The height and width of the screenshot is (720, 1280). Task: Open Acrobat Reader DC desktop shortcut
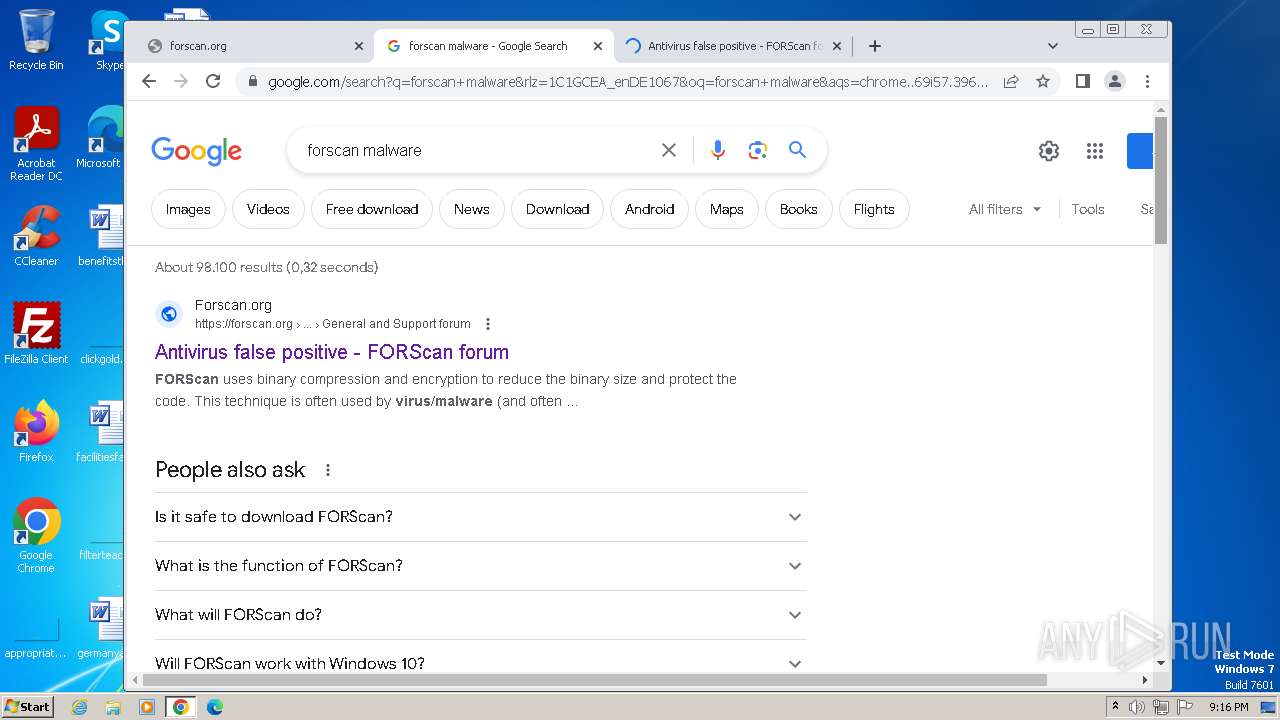[x=36, y=144]
